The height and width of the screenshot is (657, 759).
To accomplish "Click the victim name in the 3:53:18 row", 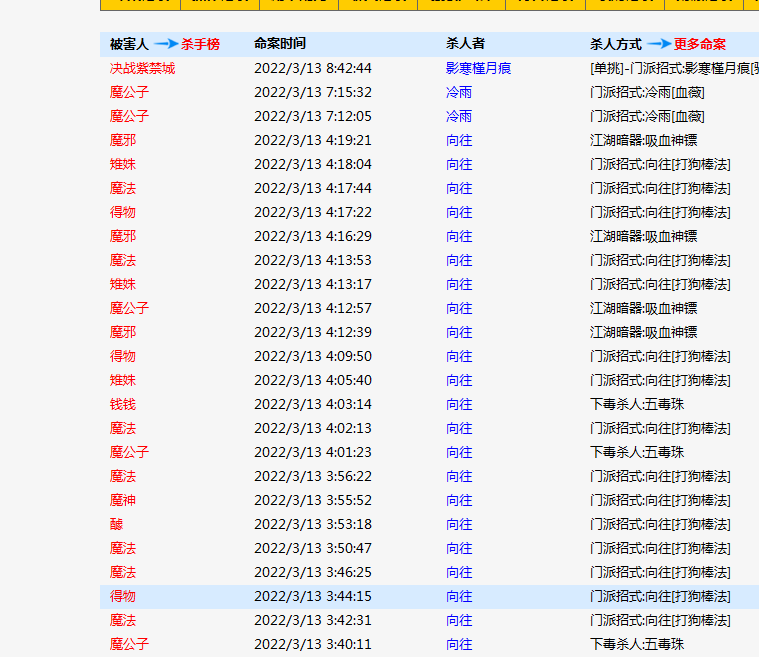I will [x=117, y=524].
